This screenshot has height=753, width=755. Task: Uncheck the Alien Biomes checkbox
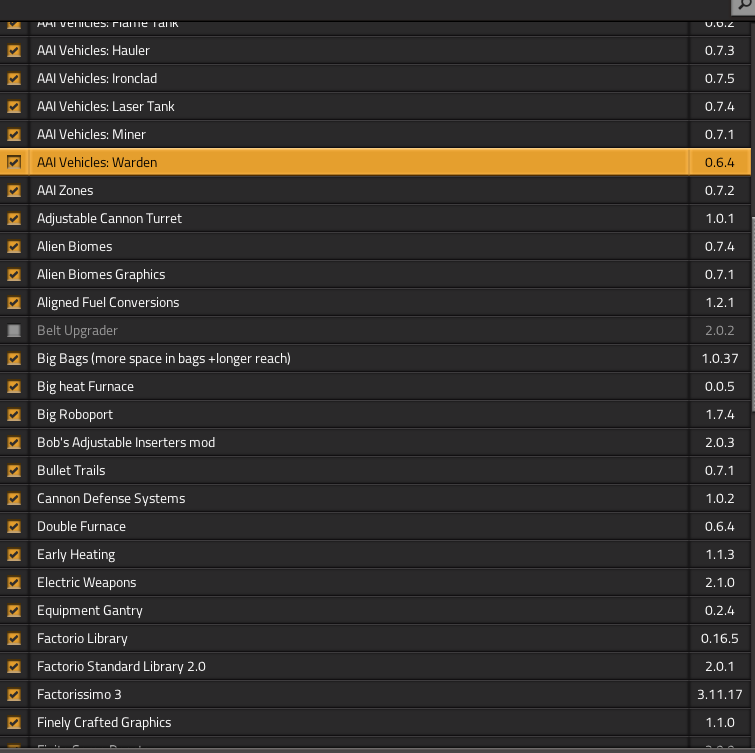pos(14,246)
